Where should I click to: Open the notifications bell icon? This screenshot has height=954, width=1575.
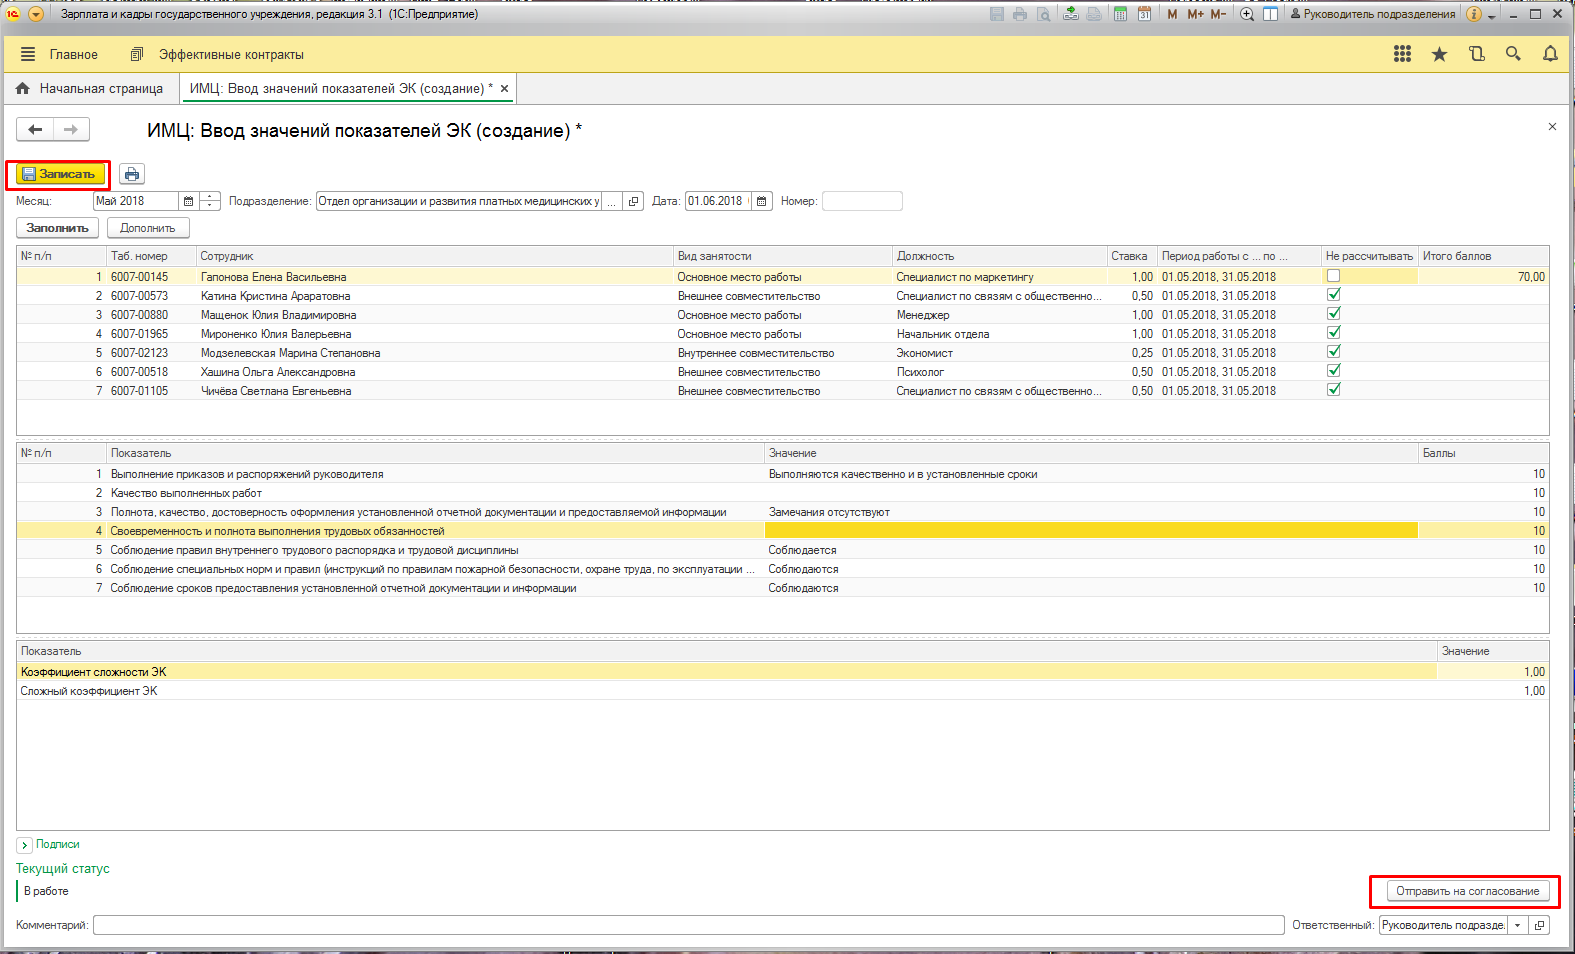click(x=1550, y=54)
